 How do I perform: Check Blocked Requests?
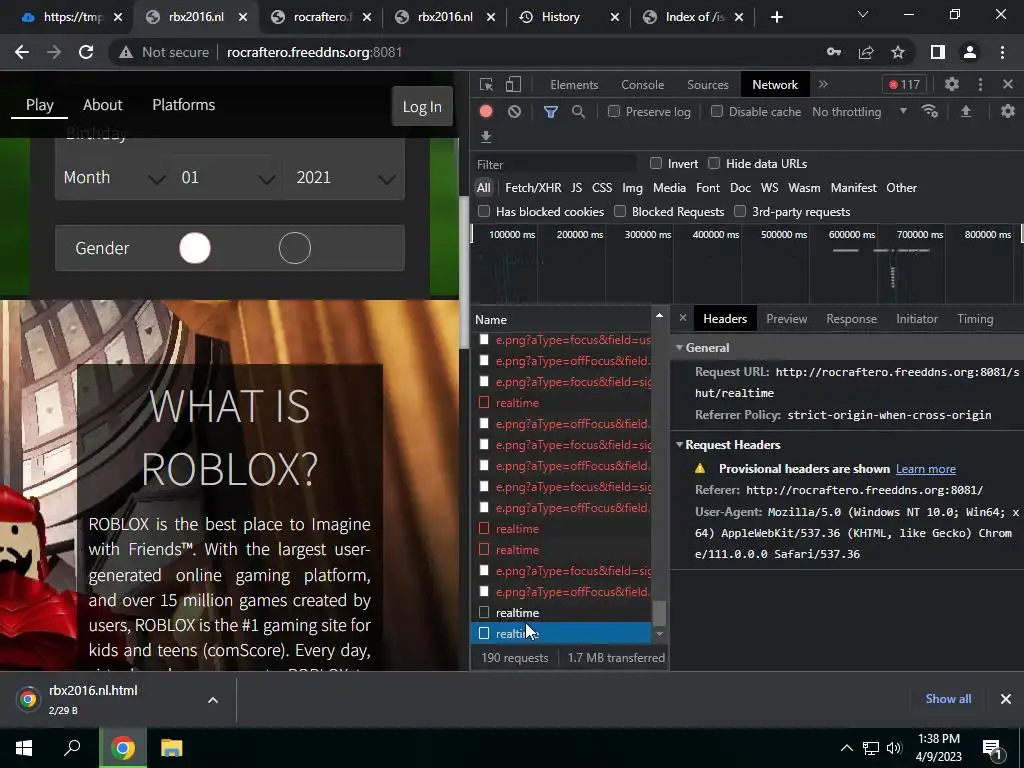click(620, 211)
